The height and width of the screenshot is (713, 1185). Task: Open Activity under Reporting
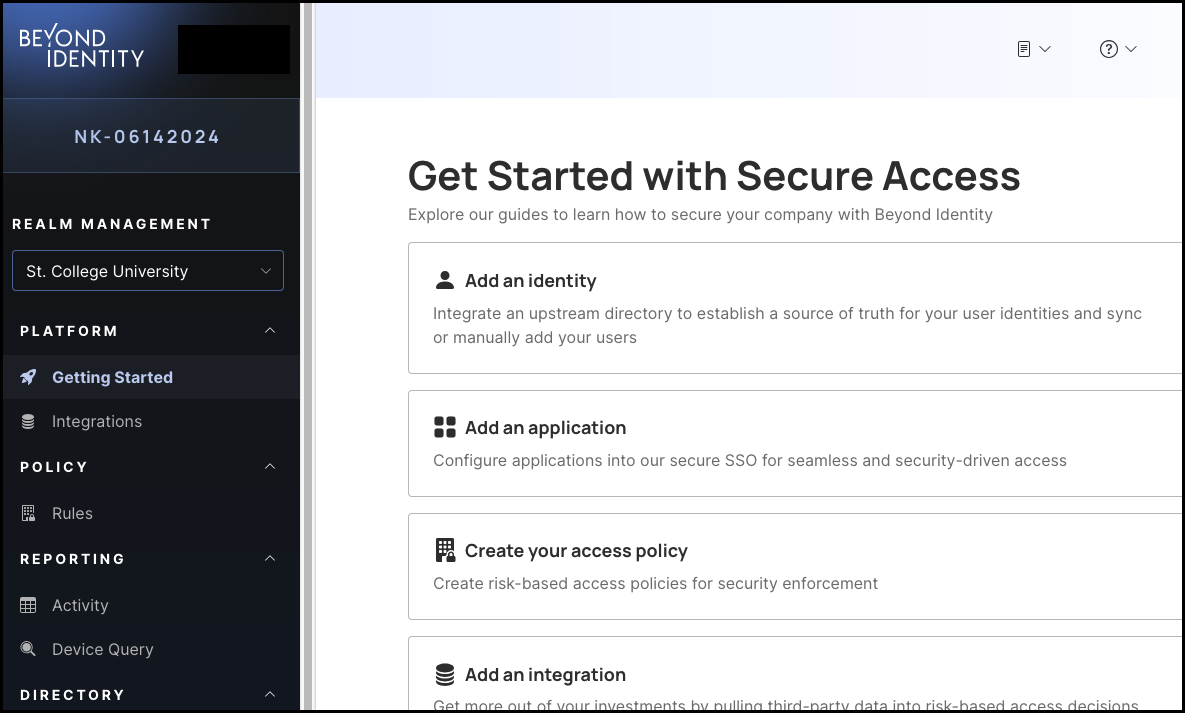(x=151, y=605)
